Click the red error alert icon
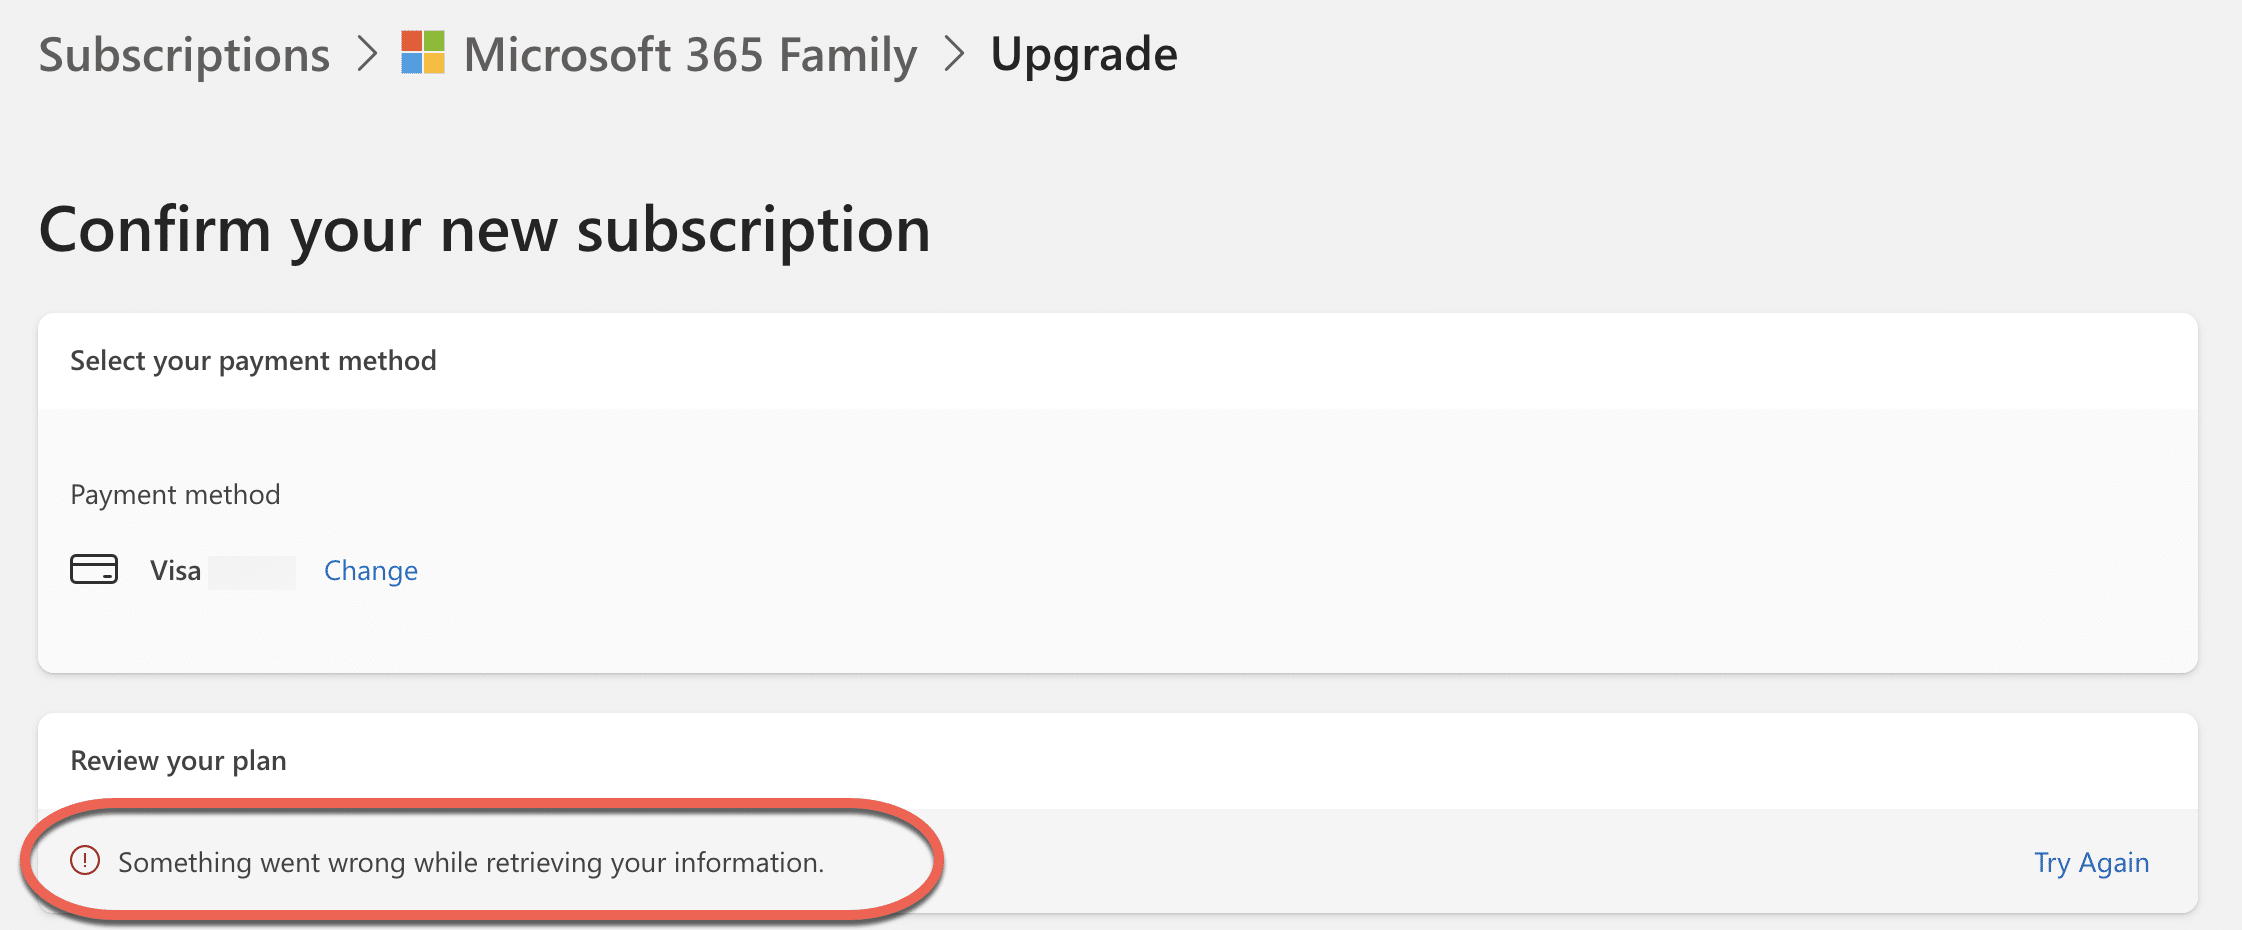 pyautogui.click(x=85, y=860)
